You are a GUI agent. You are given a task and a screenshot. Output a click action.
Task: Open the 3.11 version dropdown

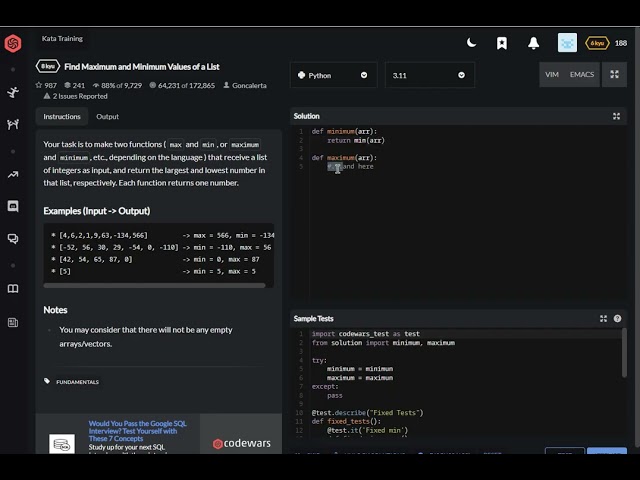point(429,75)
